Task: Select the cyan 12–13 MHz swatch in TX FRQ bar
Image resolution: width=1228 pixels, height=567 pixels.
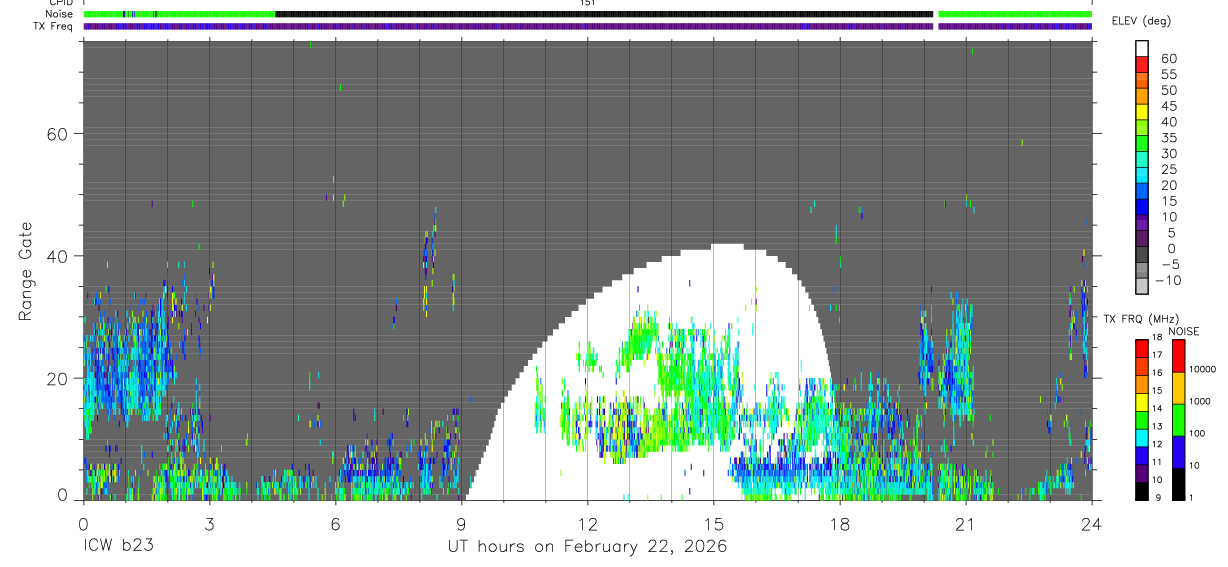Action: pos(1142,438)
